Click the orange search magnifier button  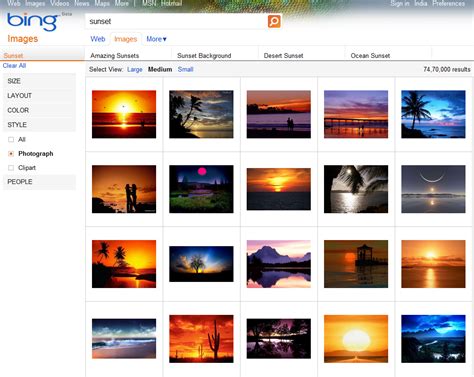tap(274, 21)
